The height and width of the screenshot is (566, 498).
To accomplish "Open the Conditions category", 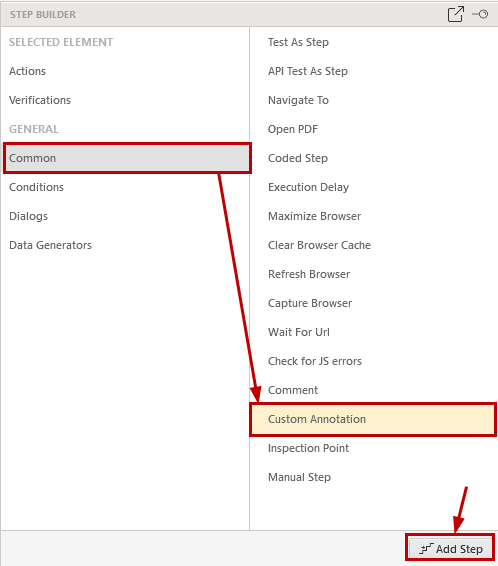I will coord(36,187).
